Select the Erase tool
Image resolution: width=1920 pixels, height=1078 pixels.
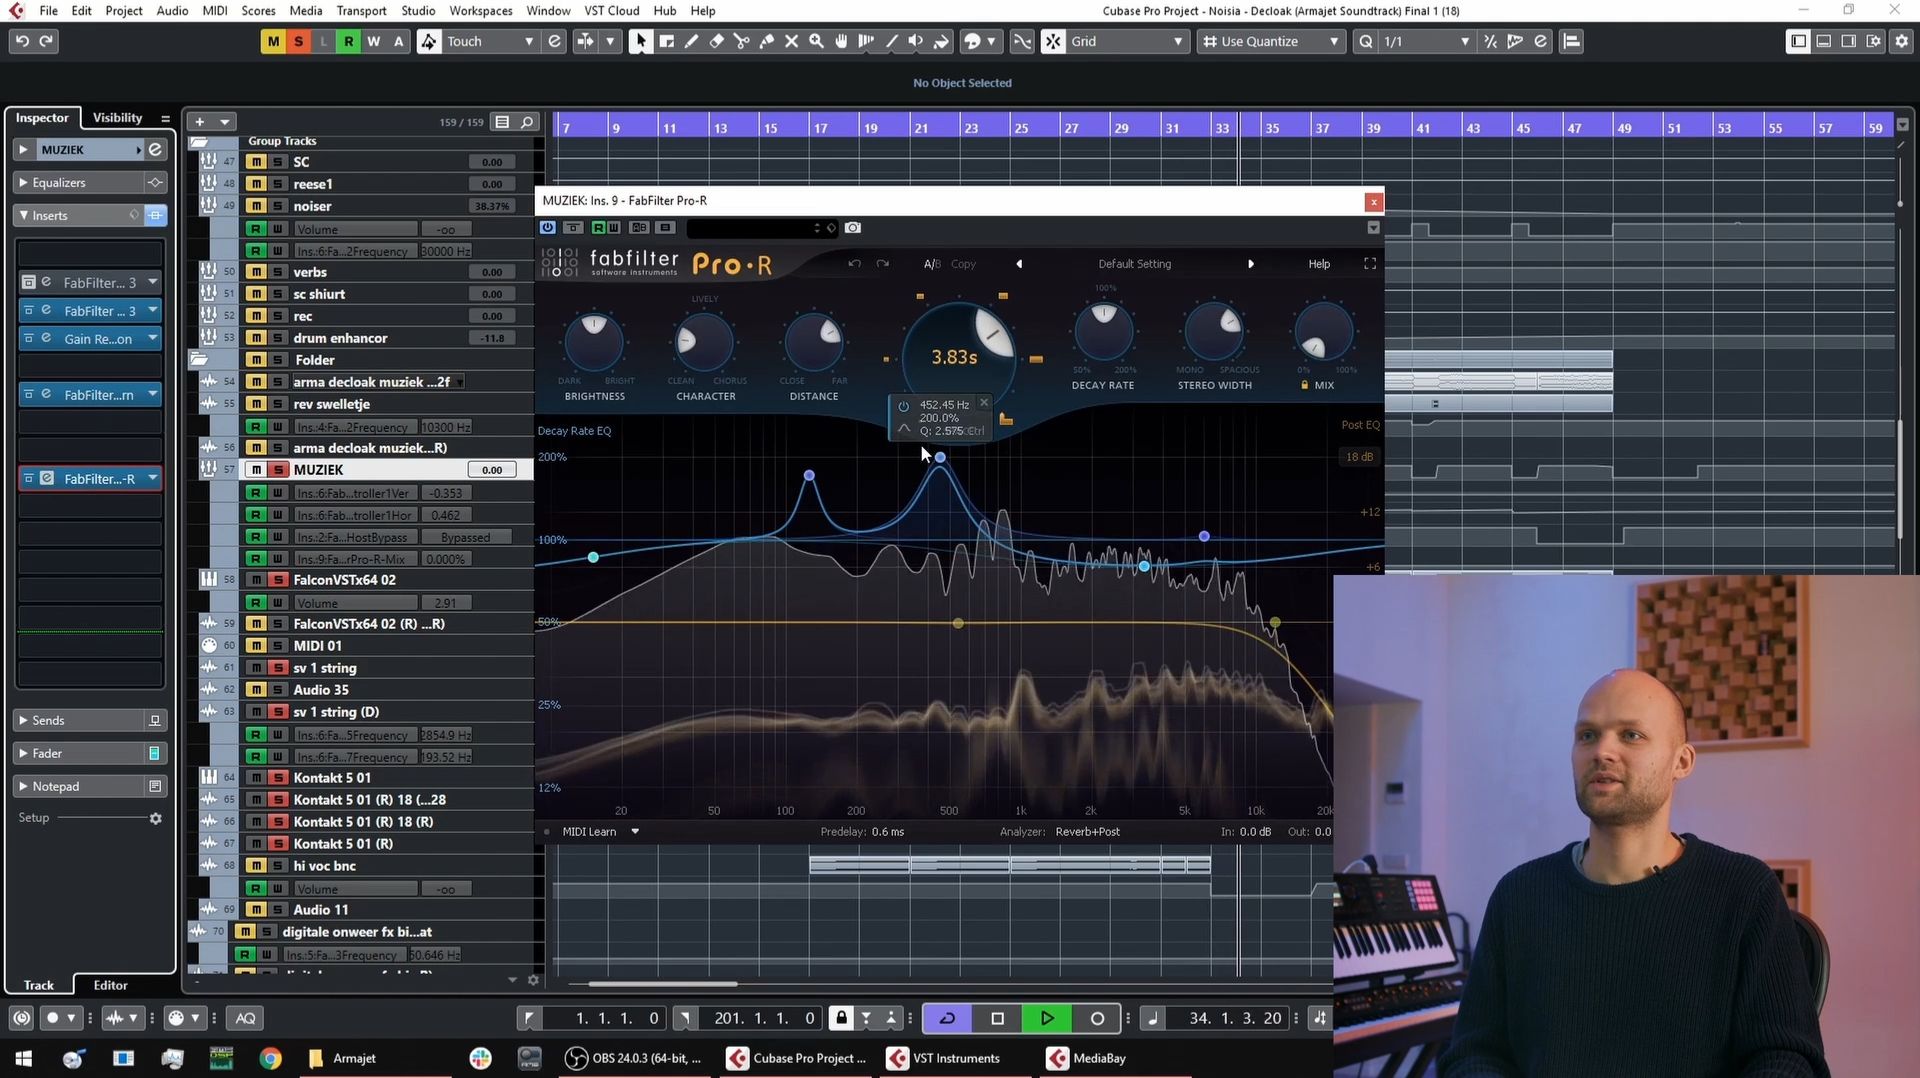click(716, 41)
